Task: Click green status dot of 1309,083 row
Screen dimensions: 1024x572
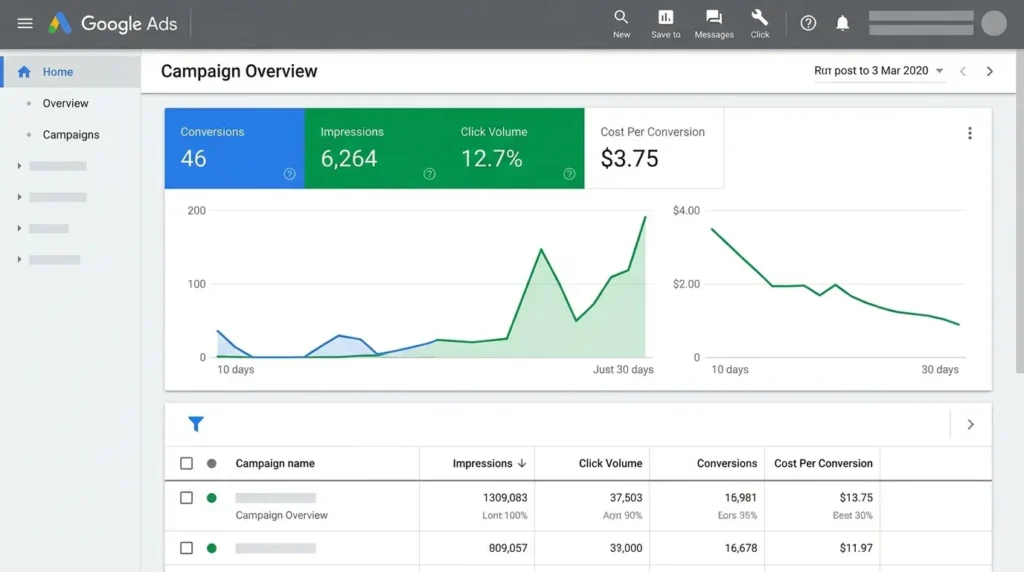Action: (212, 498)
